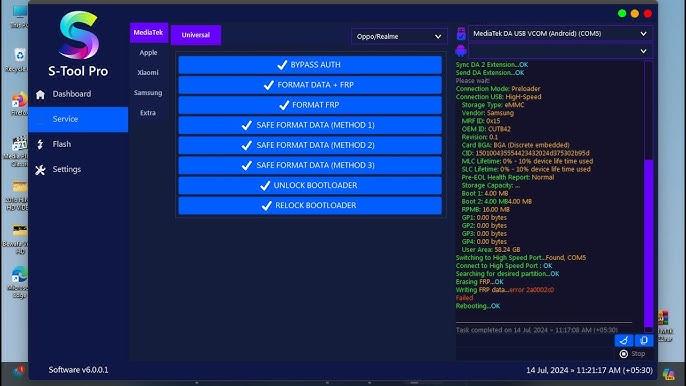The height and width of the screenshot is (386, 686).
Task: Open the Recycle Bin desktop icon
Action: tap(18, 60)
